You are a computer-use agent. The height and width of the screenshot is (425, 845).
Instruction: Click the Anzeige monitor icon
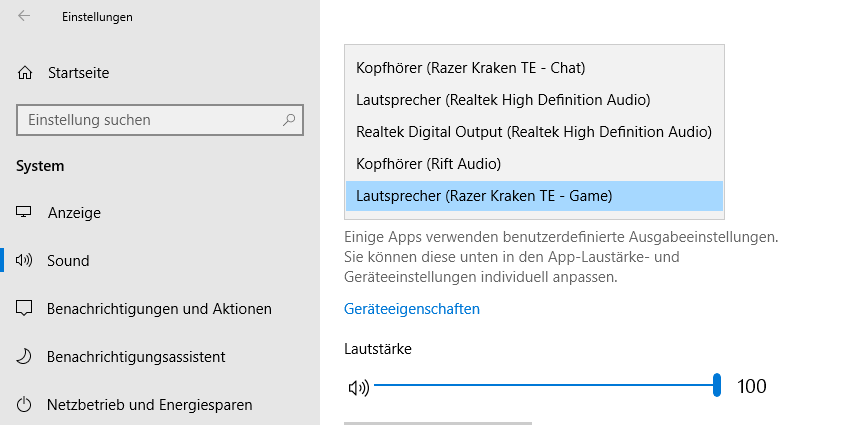[x=24, y=212]
